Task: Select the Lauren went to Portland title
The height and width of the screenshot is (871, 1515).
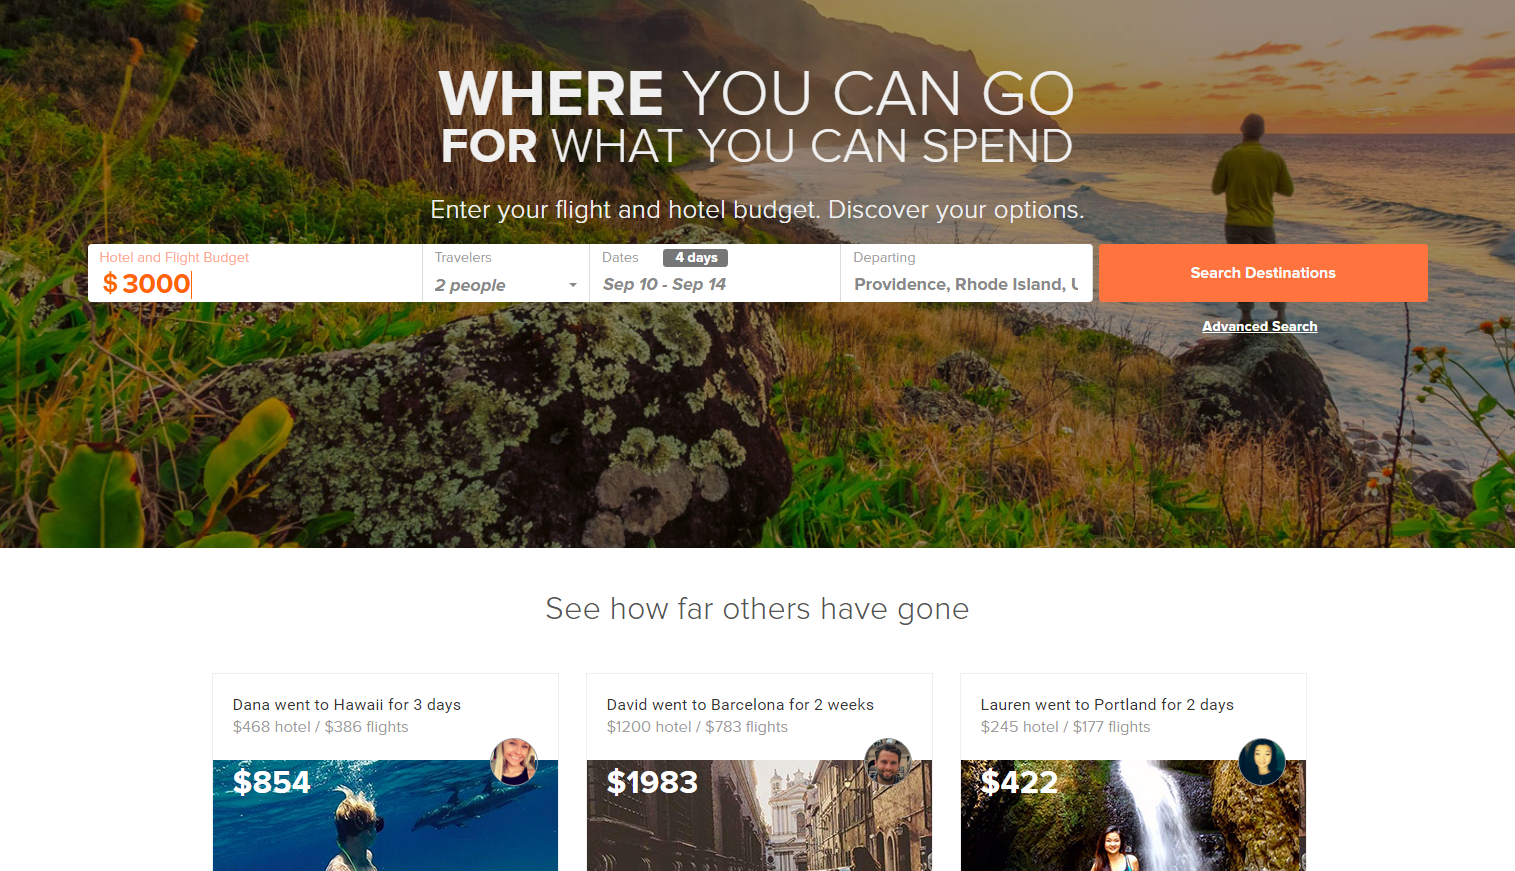Action: pos(1107,705)
